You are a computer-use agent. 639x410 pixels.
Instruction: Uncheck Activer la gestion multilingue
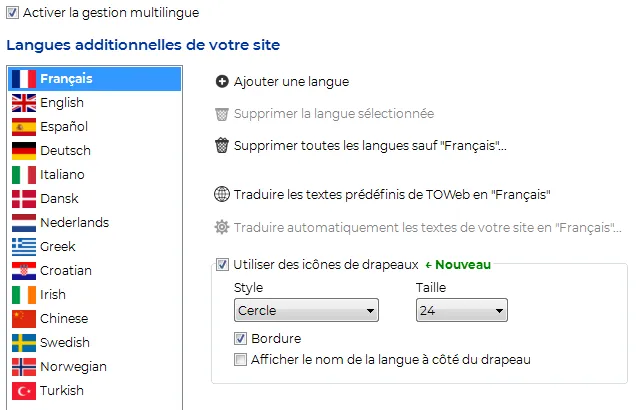pos(12,13)
